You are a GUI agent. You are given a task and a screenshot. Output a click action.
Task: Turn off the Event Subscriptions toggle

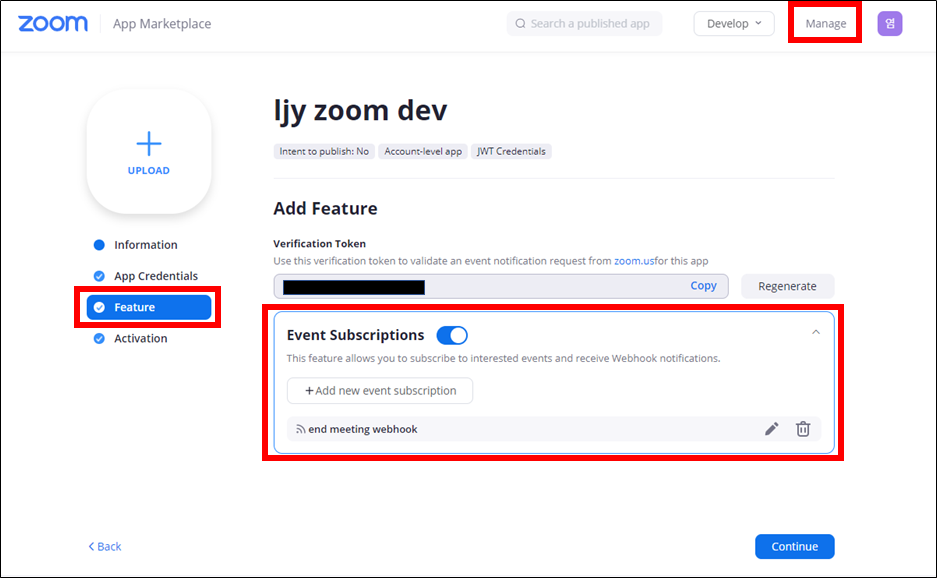pyautogui.click(x=452, y=335)
